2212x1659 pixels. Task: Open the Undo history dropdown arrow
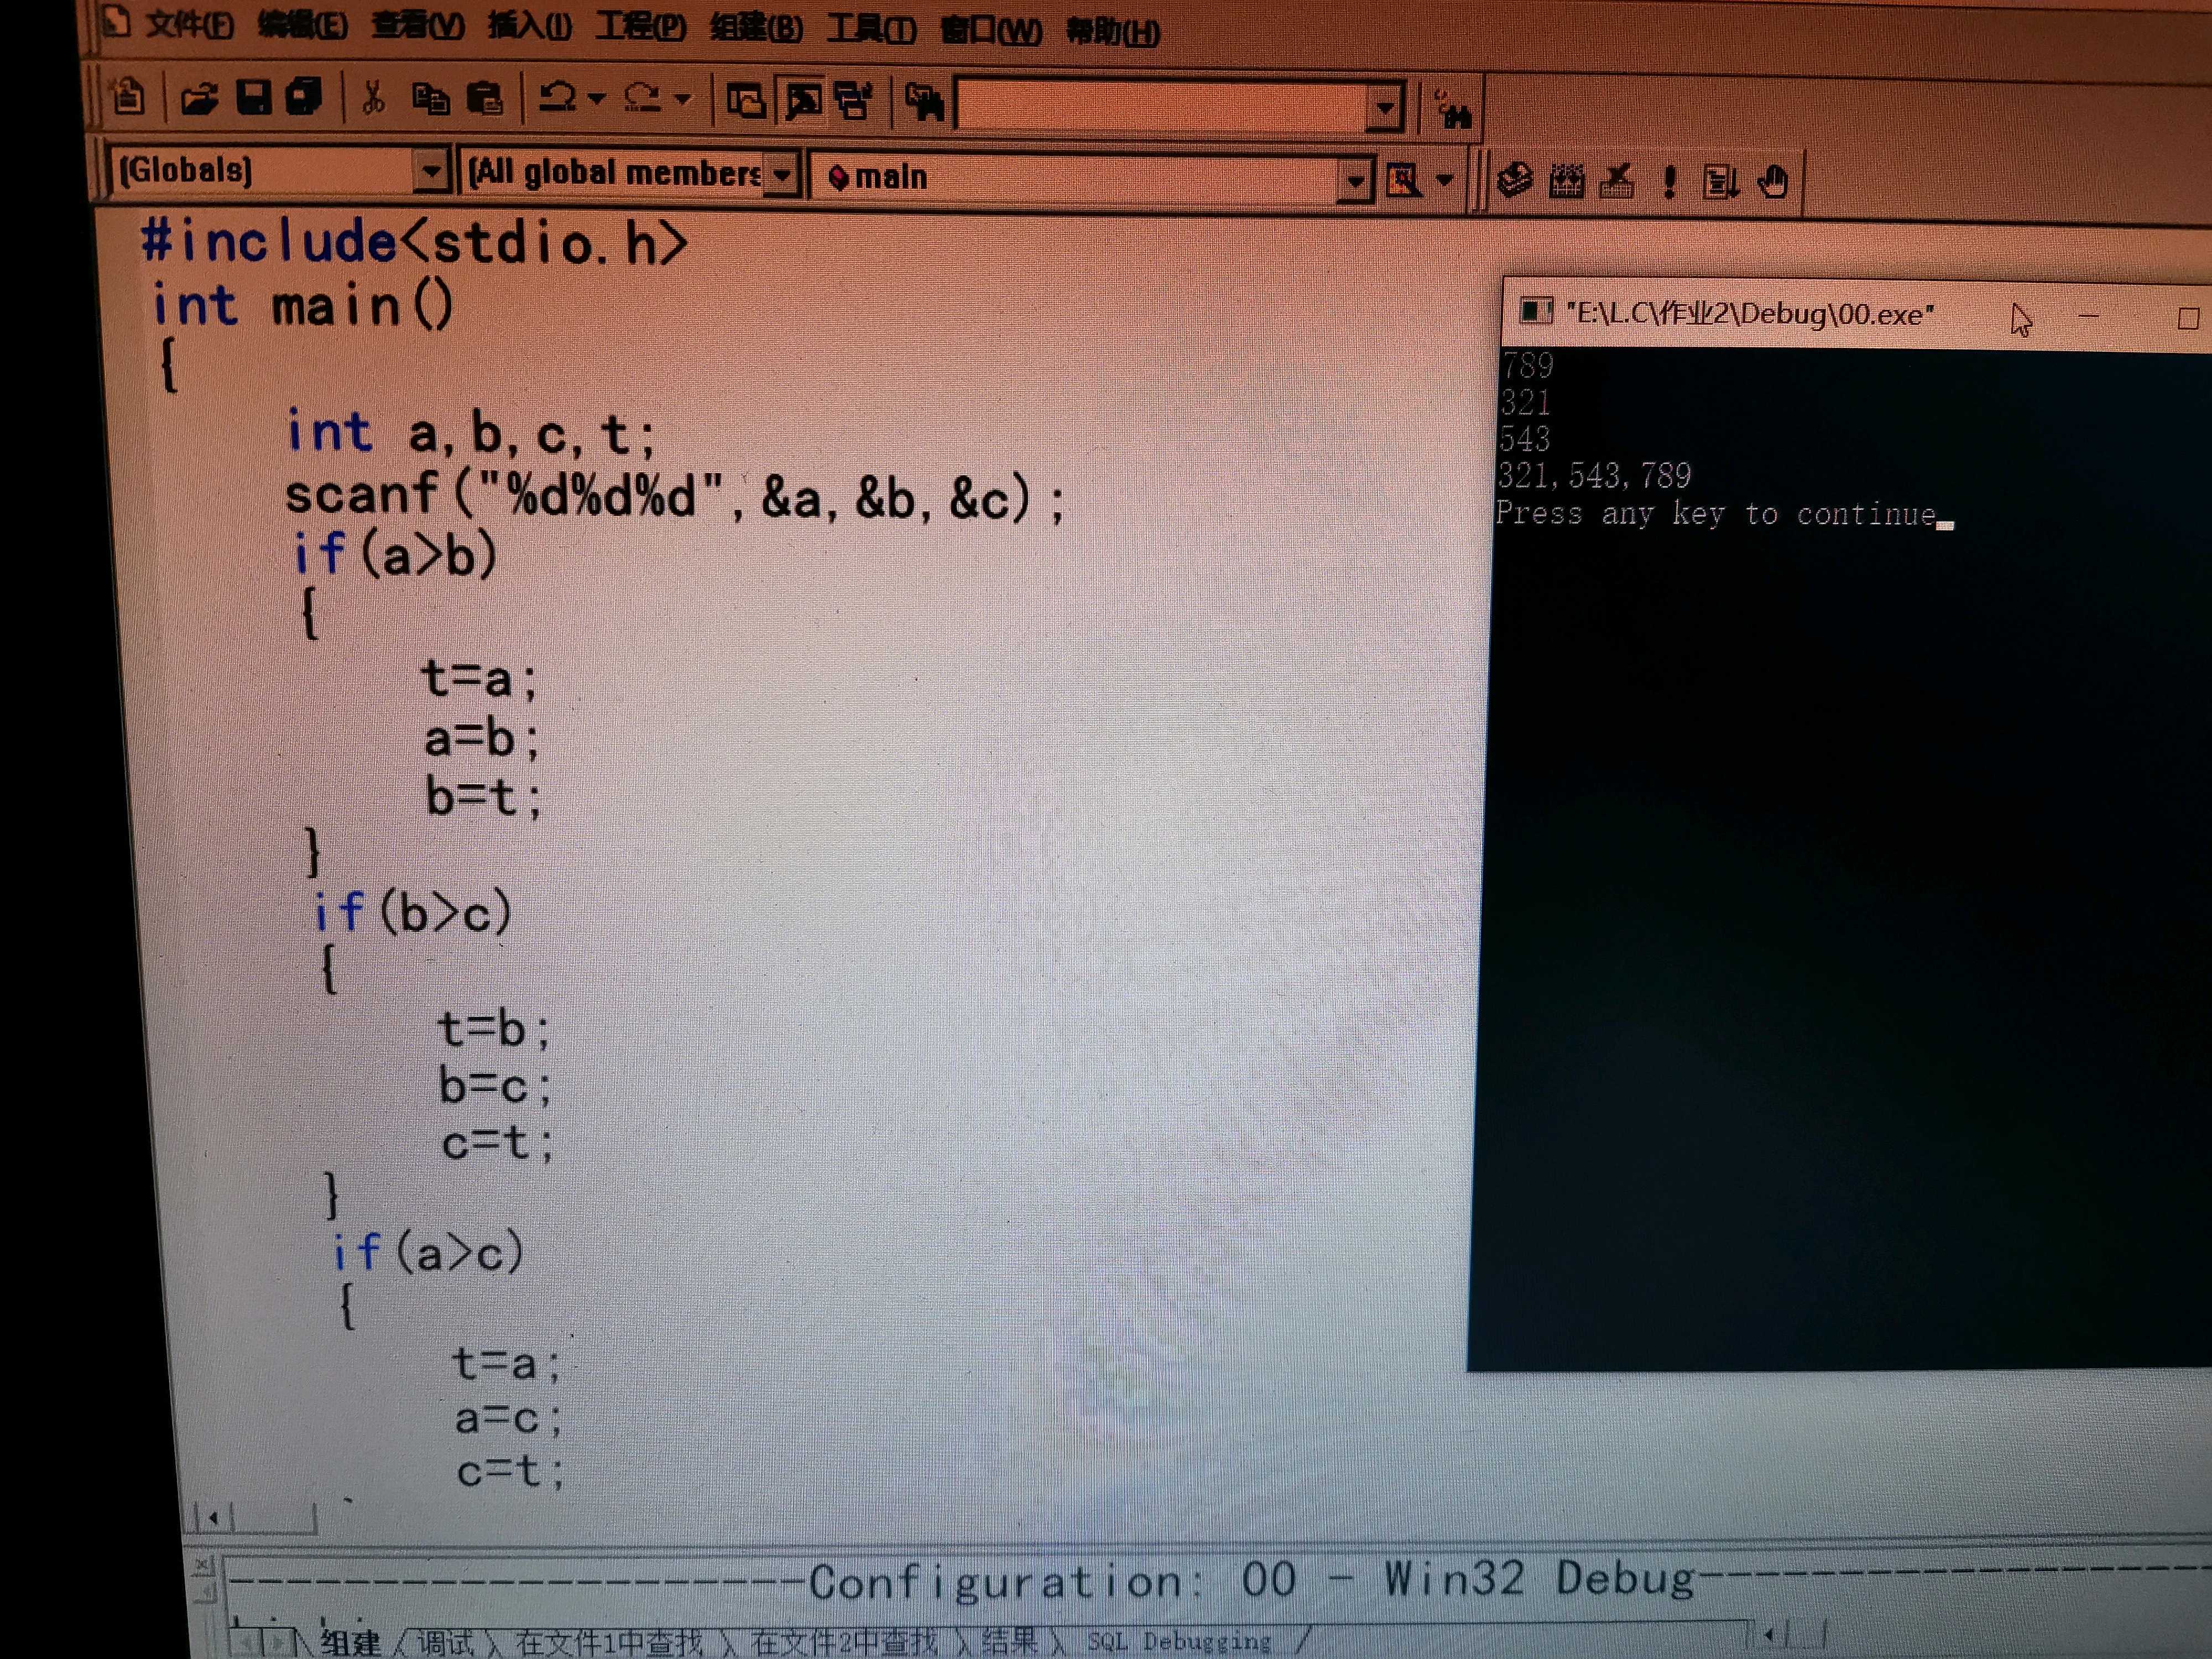click(x=596, y=99)
